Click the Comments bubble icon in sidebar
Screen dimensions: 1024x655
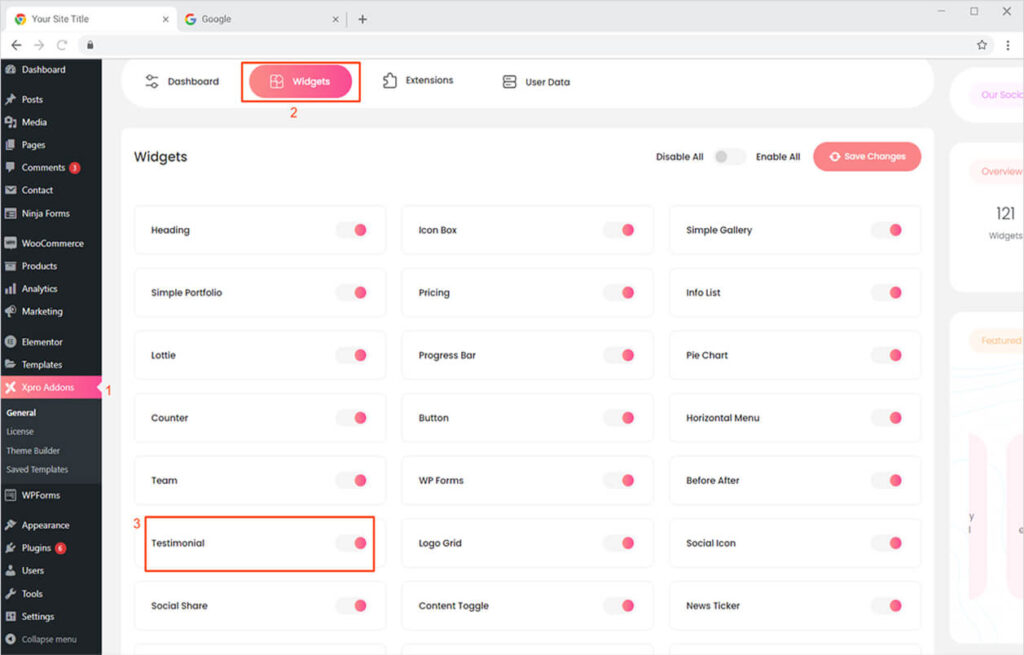[x=11, y=168]
